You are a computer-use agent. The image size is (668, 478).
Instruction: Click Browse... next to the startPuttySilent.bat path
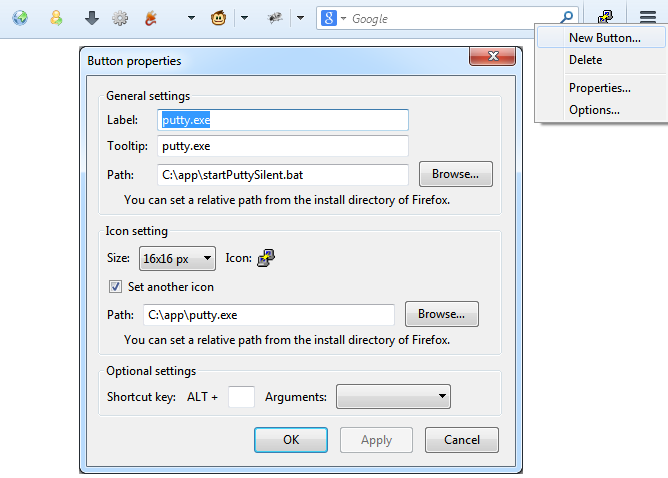pos(456,174)
